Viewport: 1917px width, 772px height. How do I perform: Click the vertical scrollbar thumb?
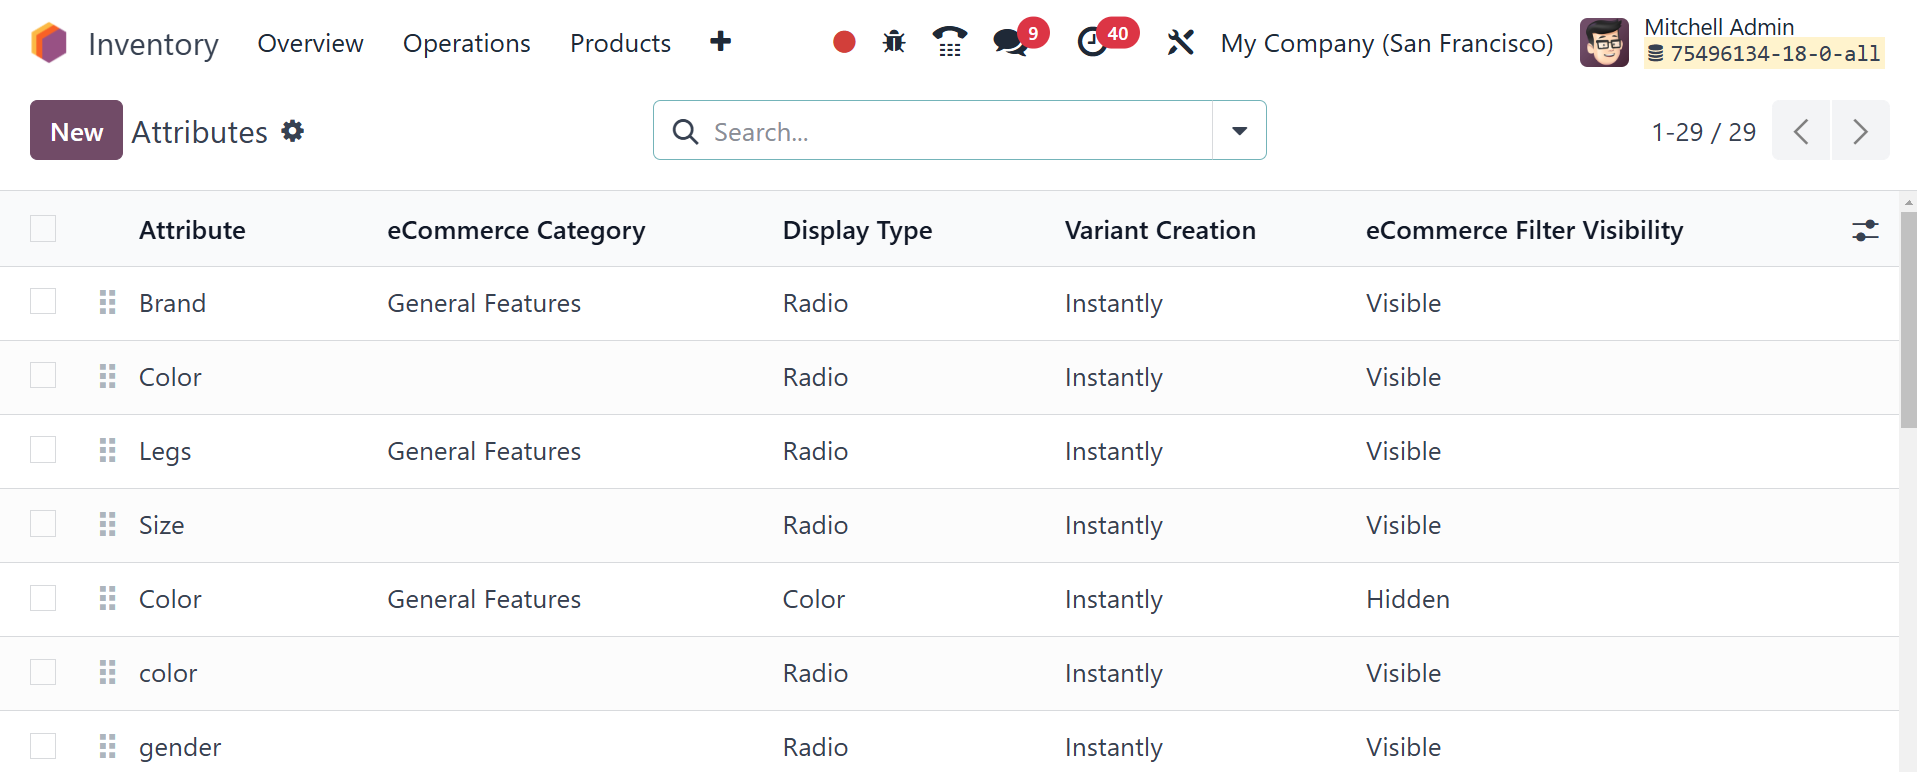(1908, 320)
